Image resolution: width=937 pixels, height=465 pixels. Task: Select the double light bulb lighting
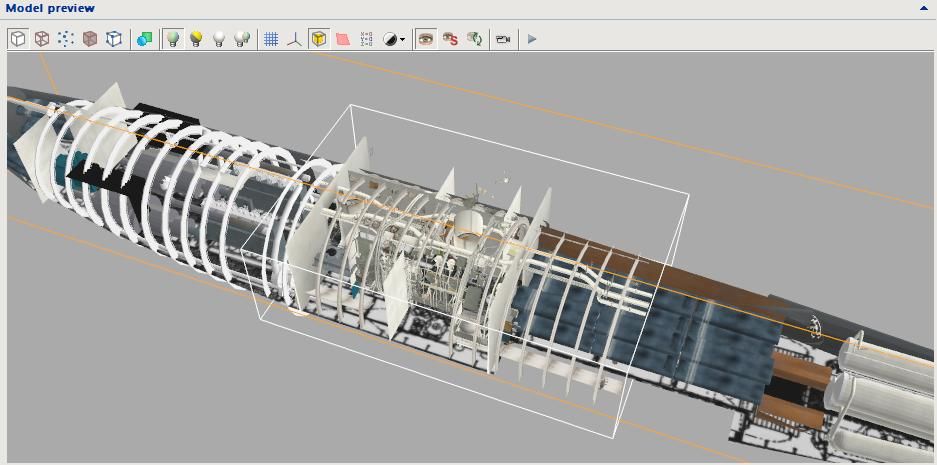pyautogui.click(x=242, y=39)
